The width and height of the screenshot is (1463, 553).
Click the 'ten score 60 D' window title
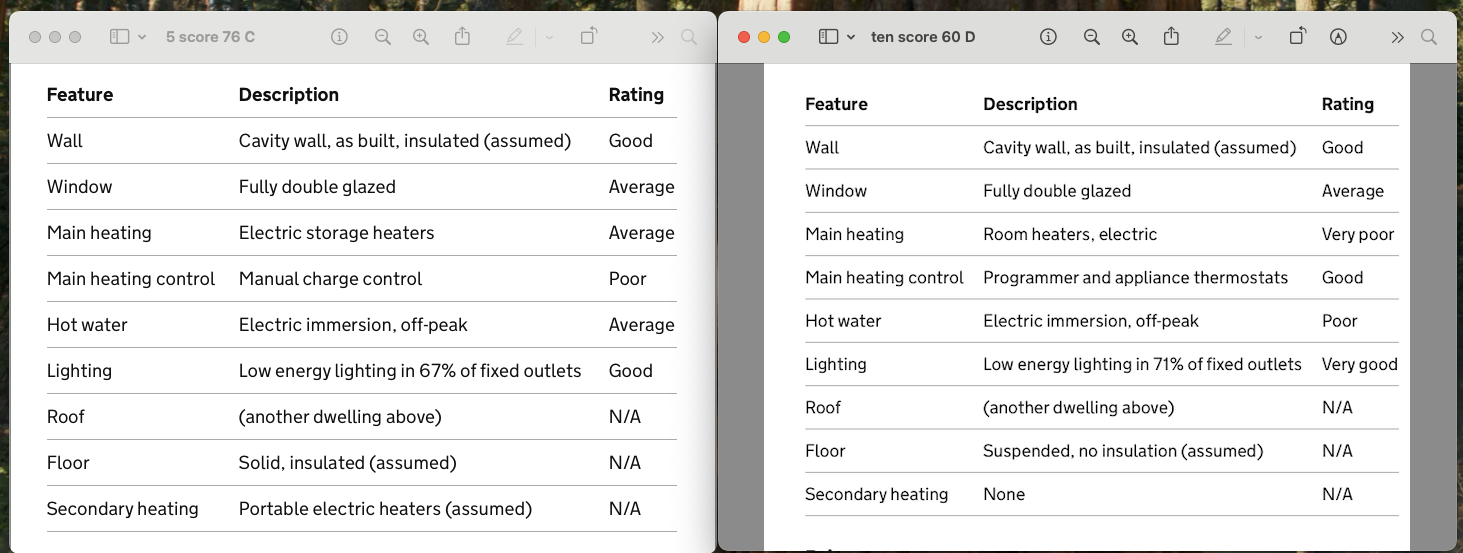tap(923, 37)
